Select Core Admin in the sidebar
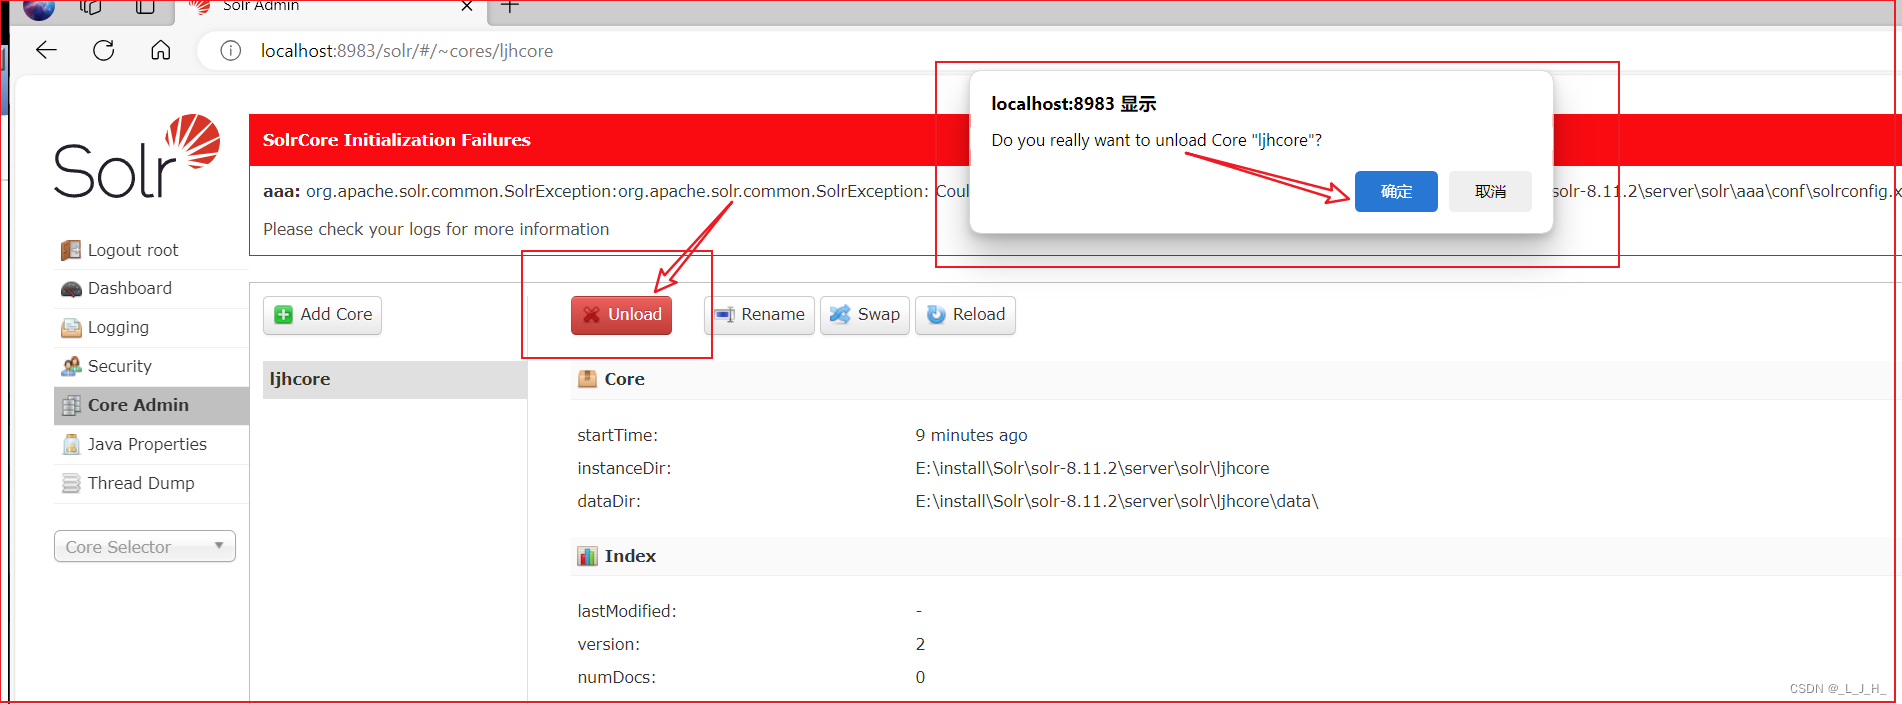 pos(151,406)
